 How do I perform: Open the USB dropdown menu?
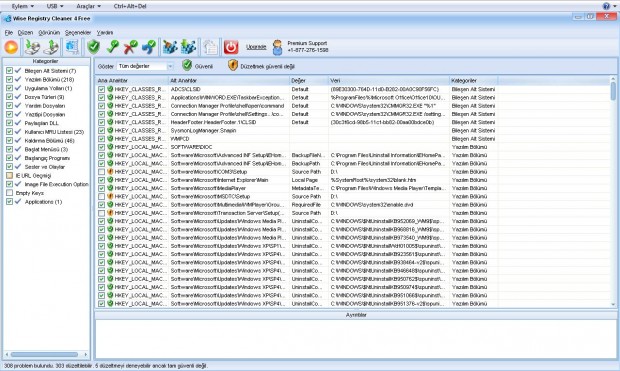pyautogui.click(x=55, y=6)
